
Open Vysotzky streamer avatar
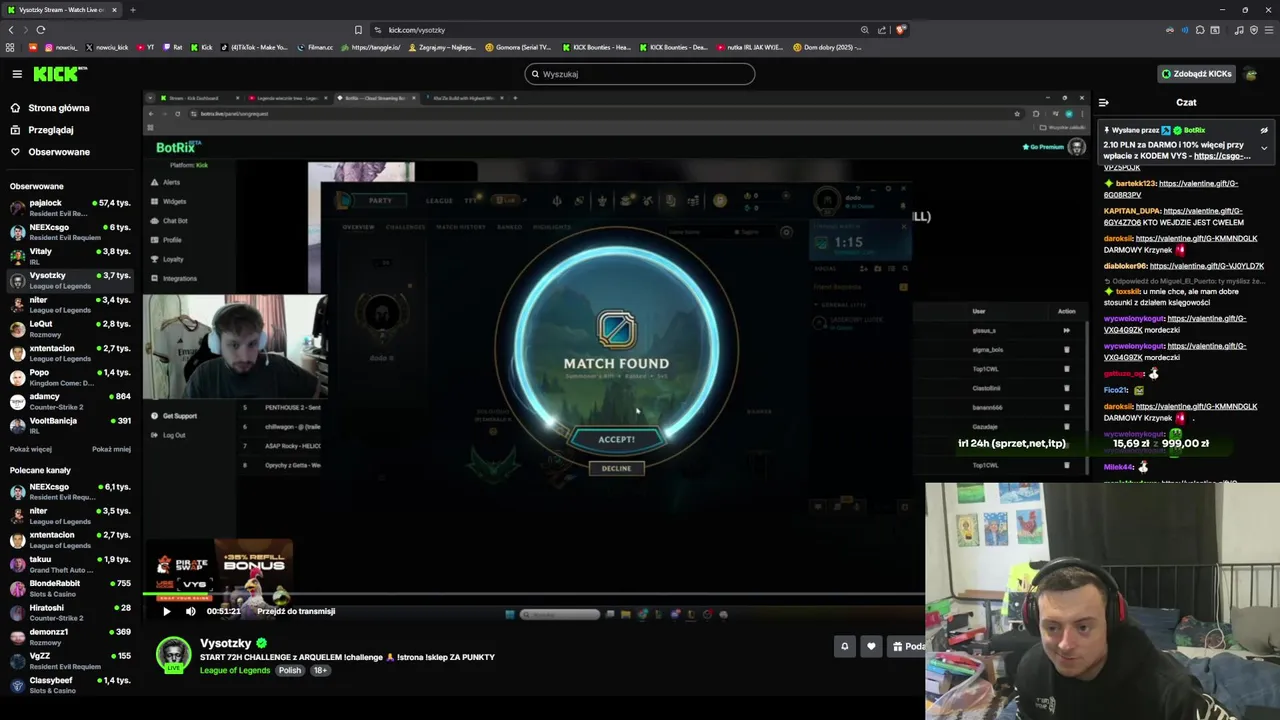[173, 654]
